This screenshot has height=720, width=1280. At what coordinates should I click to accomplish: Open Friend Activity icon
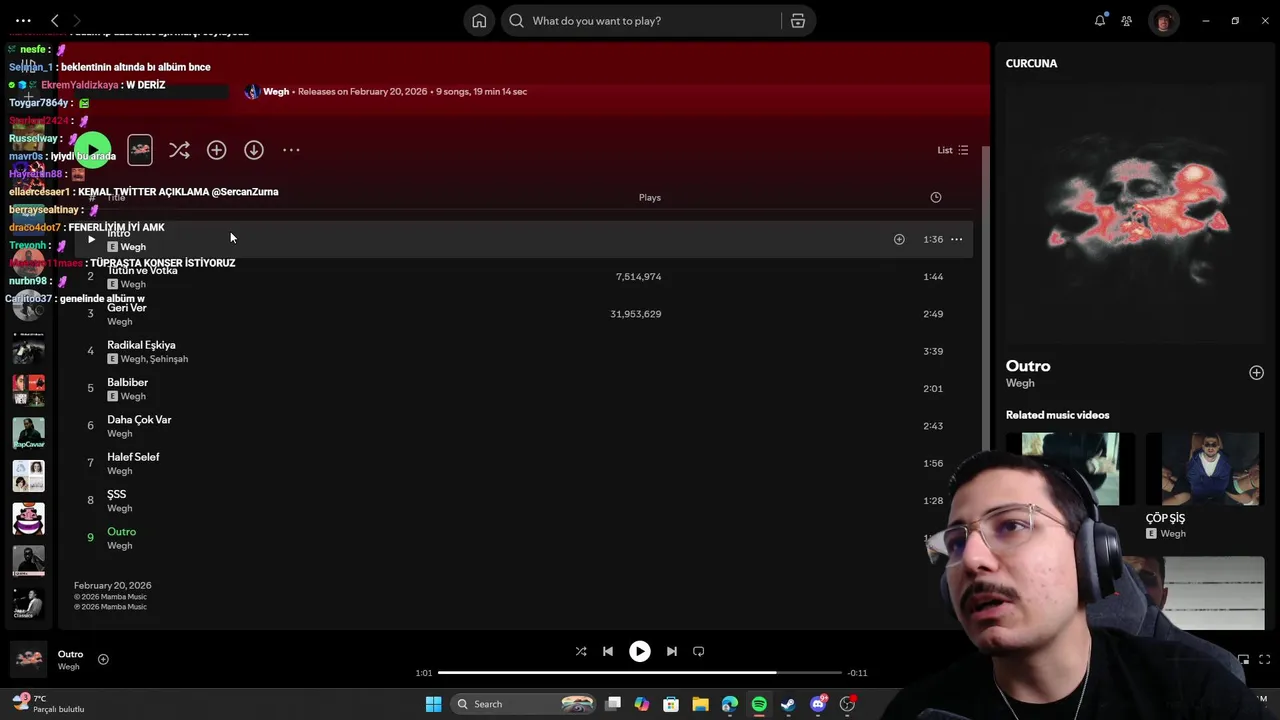(1127, 21)
